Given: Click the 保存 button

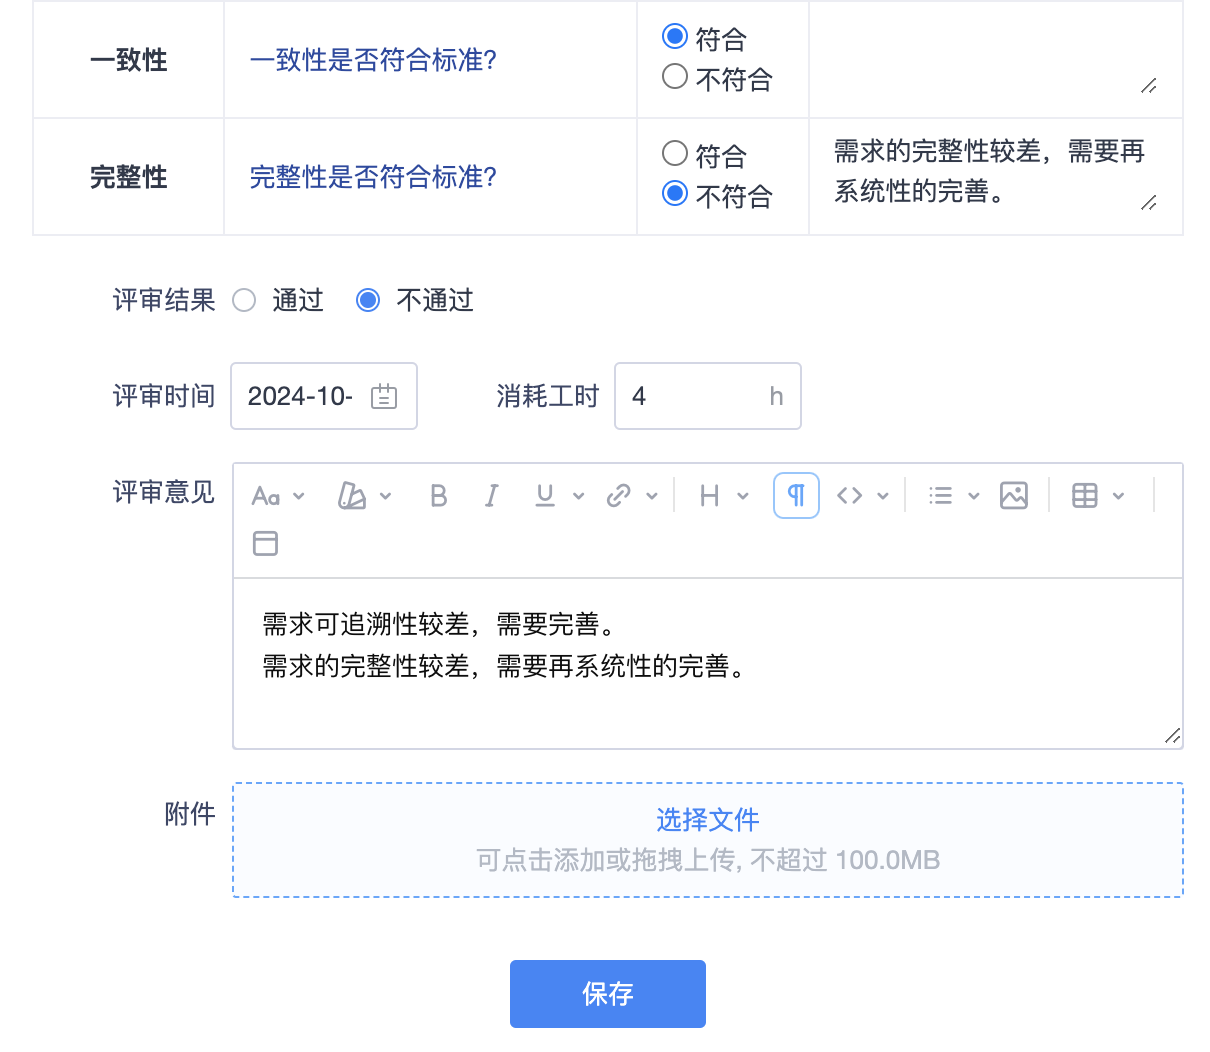Looking at the screenshot, I should tap(607, 994).
